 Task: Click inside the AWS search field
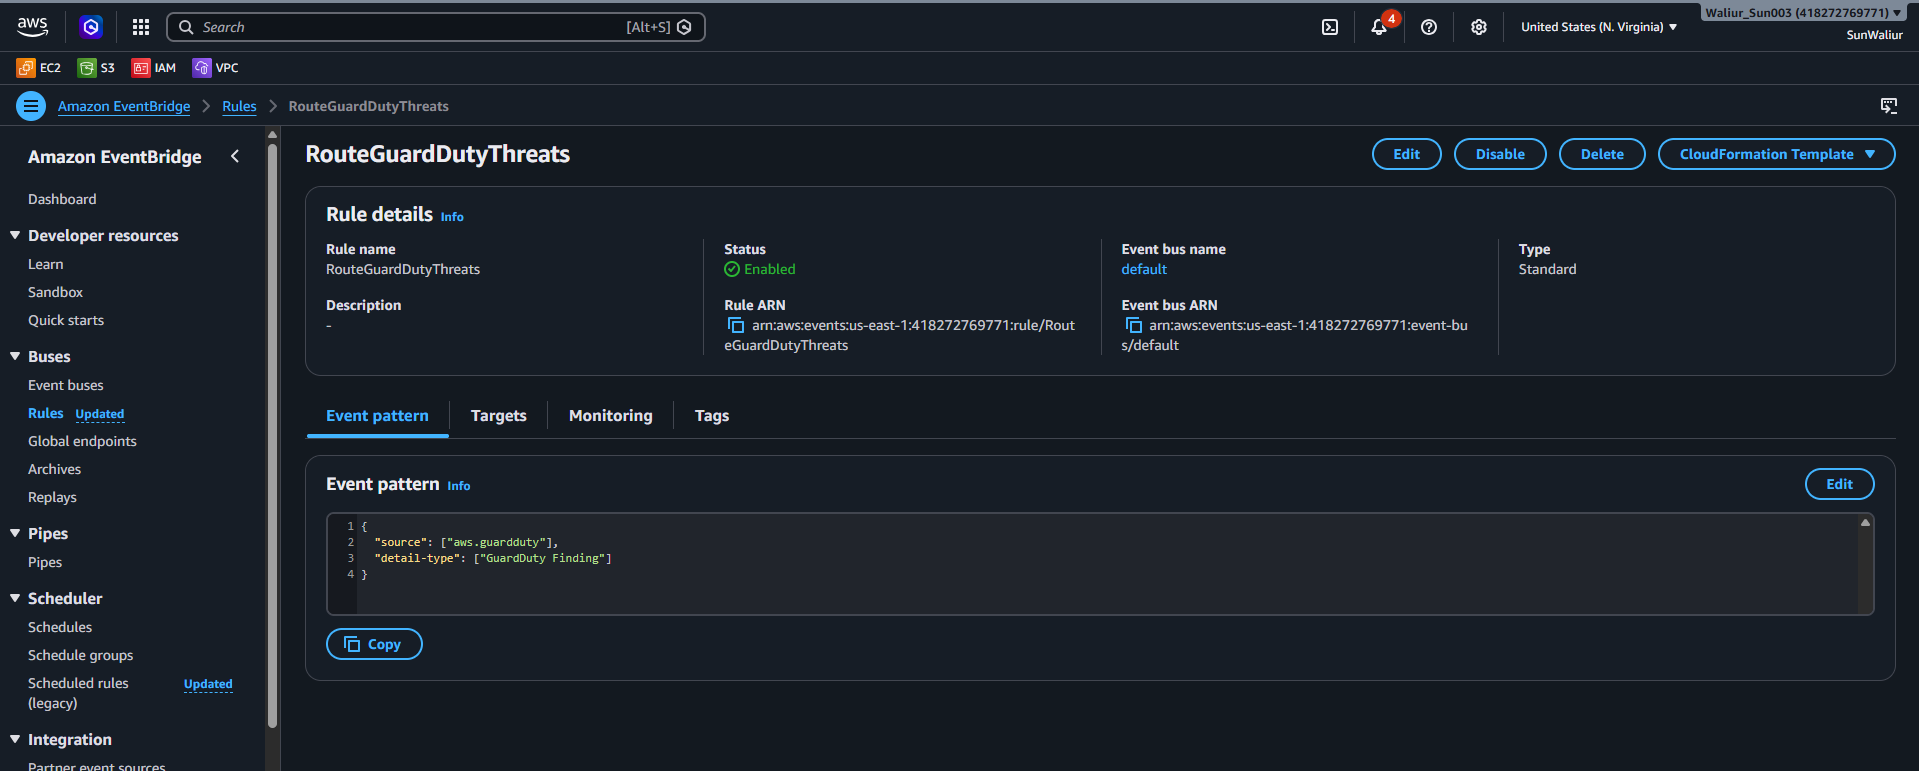(436, 27)
